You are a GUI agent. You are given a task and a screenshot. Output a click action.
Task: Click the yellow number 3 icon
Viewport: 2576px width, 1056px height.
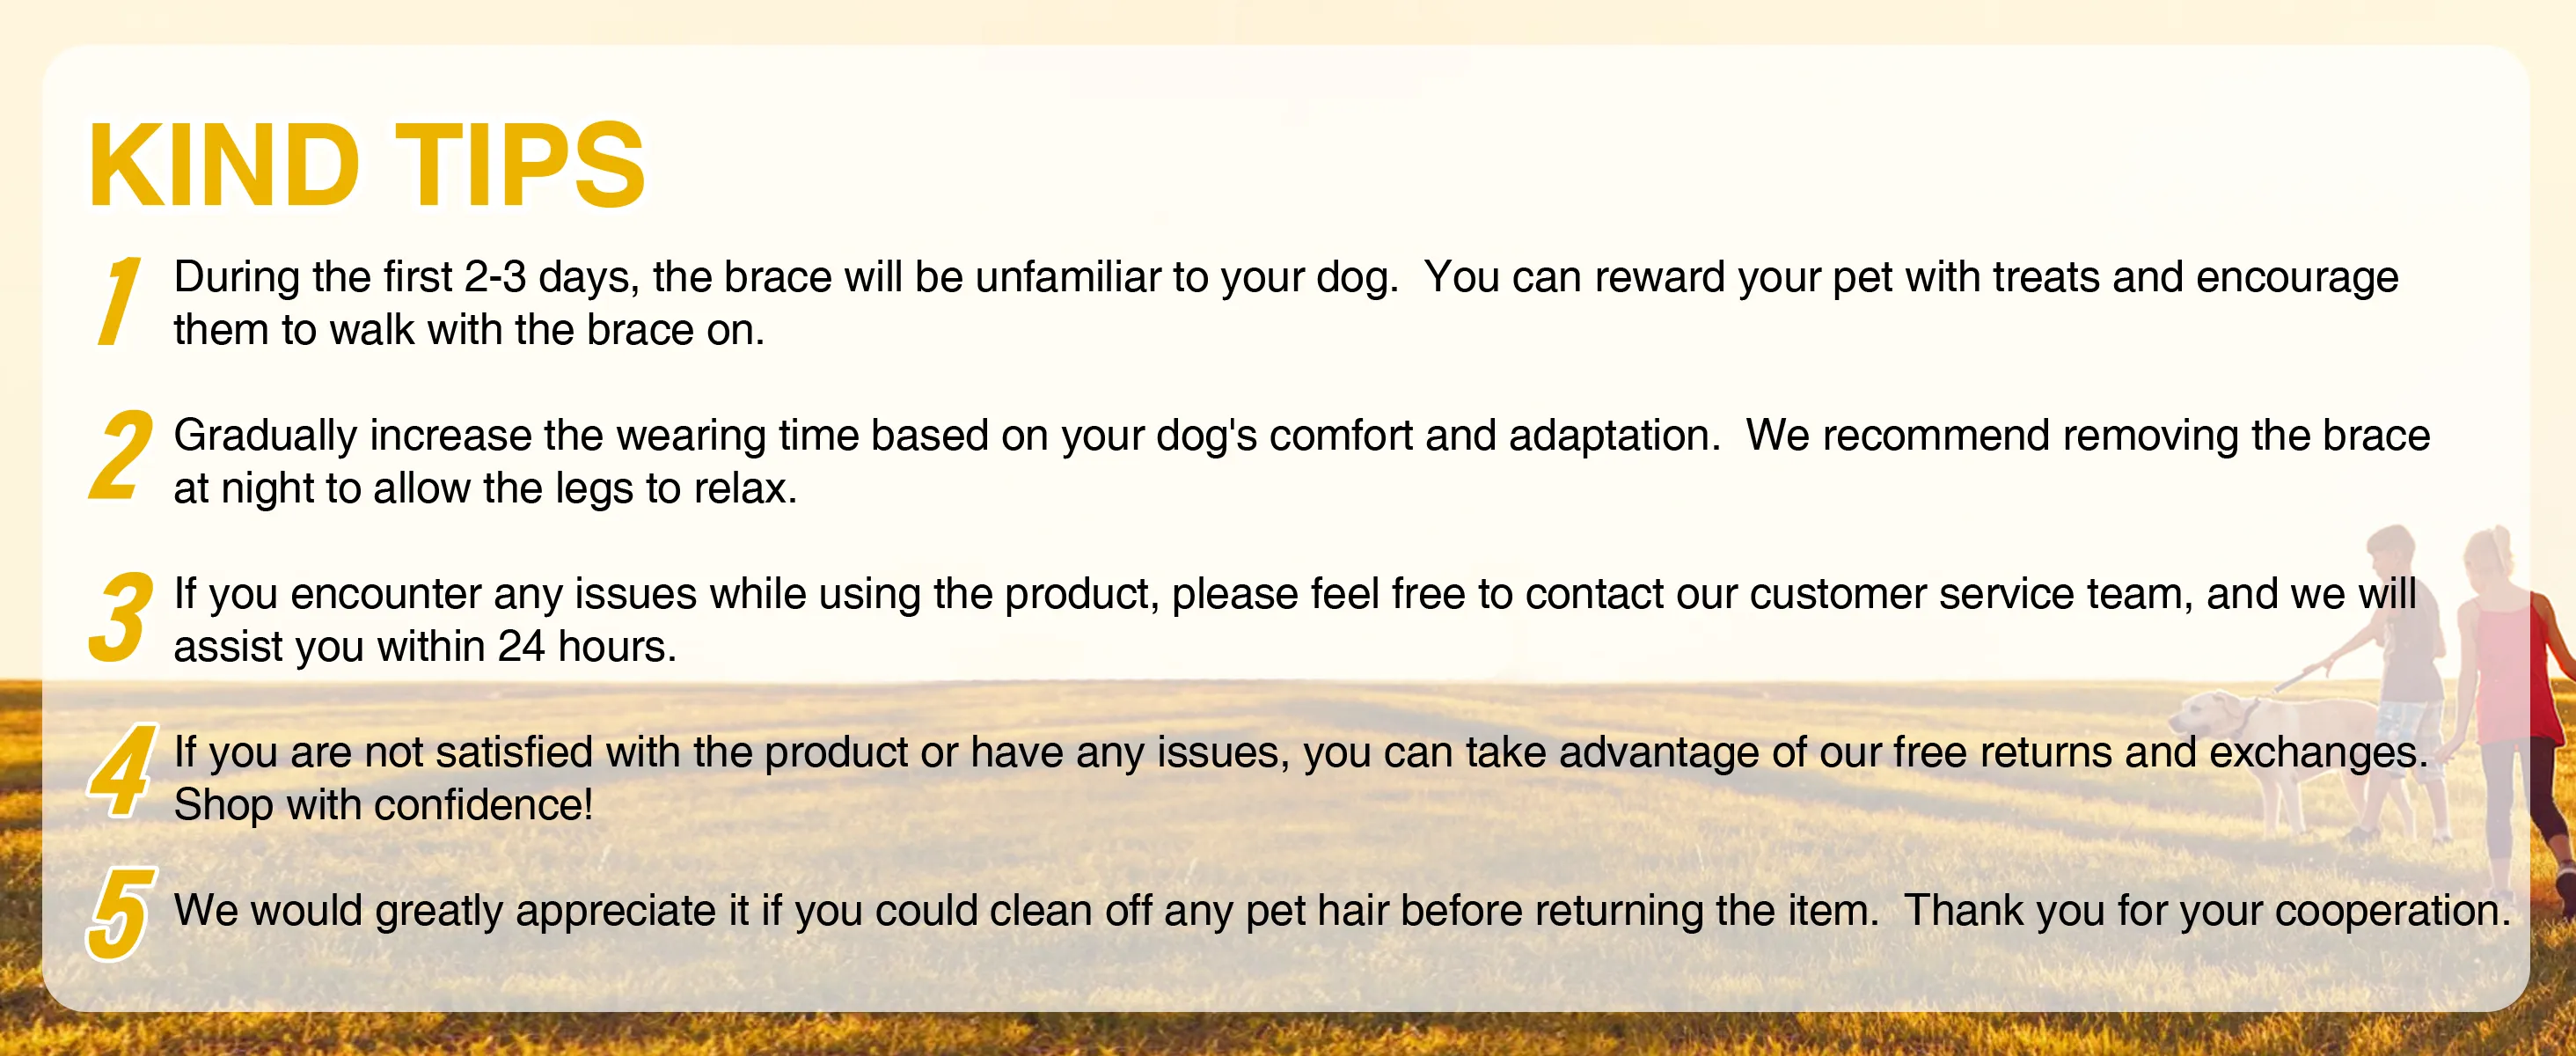pyautogui.click(x=121, y=617)
